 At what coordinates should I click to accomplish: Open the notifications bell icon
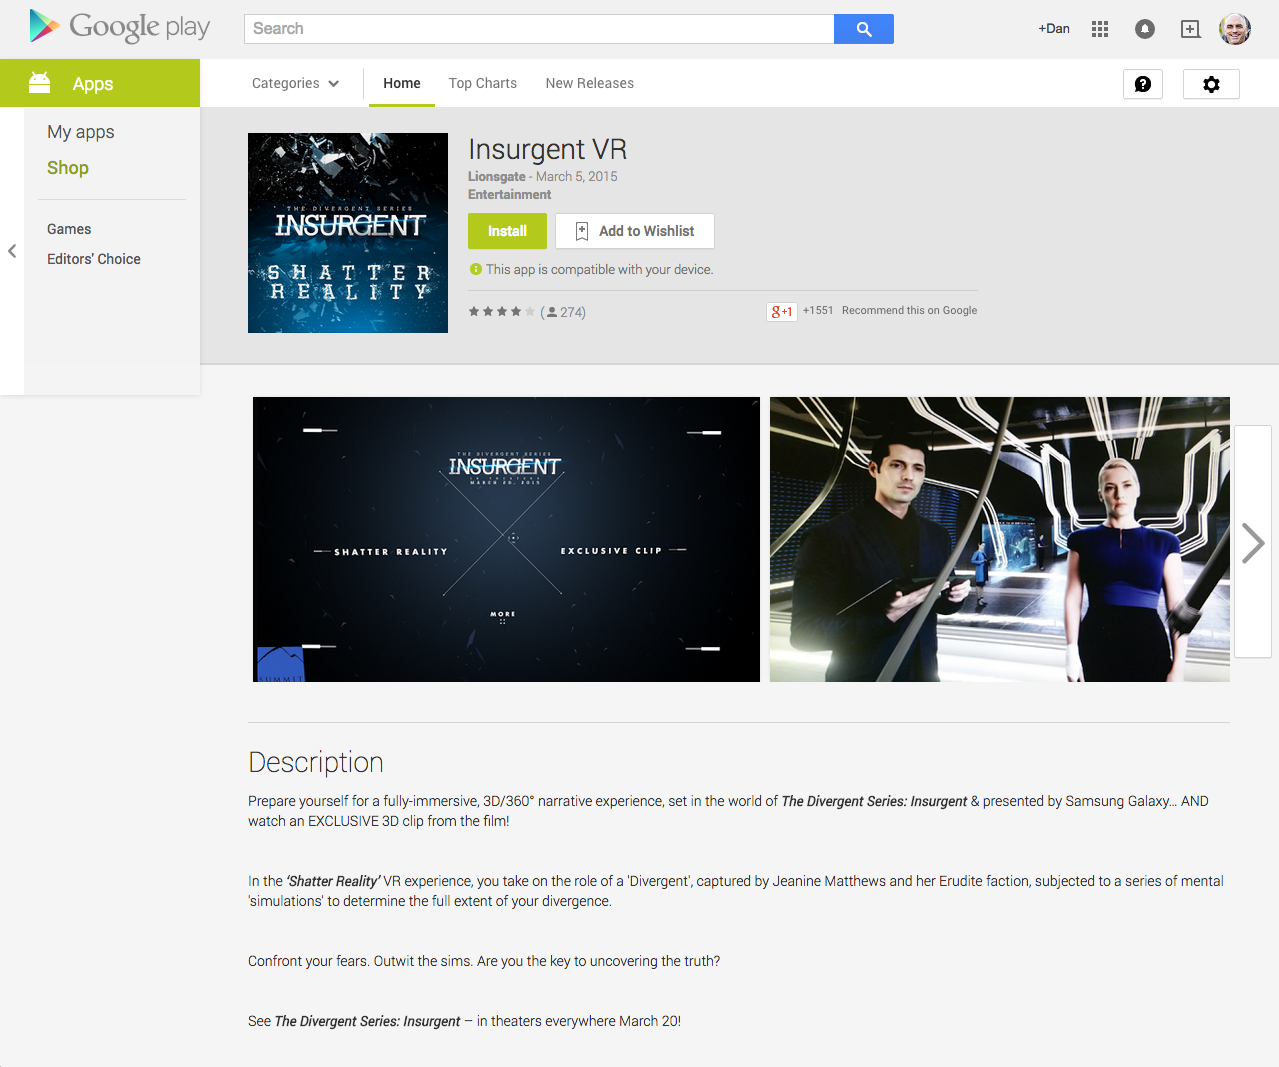click(1145, 29)
